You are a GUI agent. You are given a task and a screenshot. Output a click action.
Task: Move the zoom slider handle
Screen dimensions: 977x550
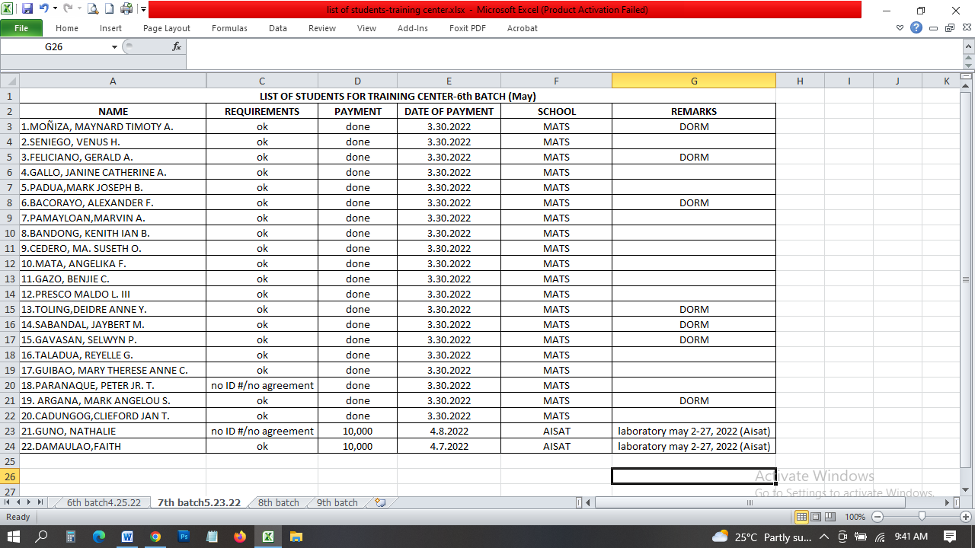(922, 517)
